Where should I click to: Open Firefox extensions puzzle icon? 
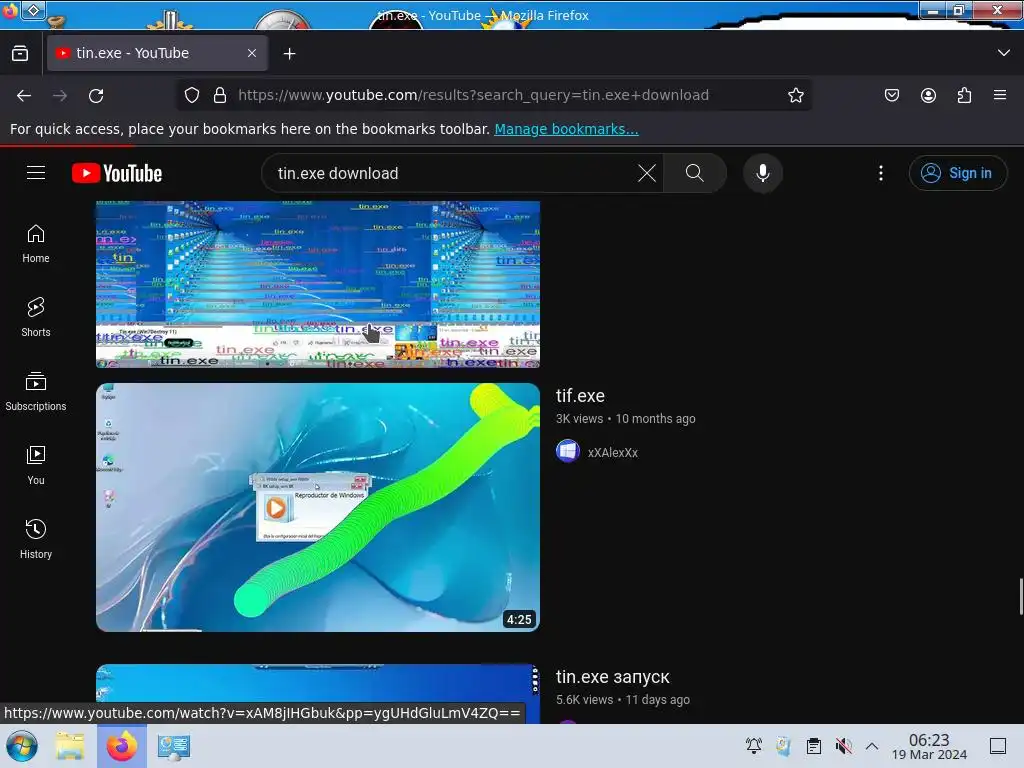(x=964, y=95)
